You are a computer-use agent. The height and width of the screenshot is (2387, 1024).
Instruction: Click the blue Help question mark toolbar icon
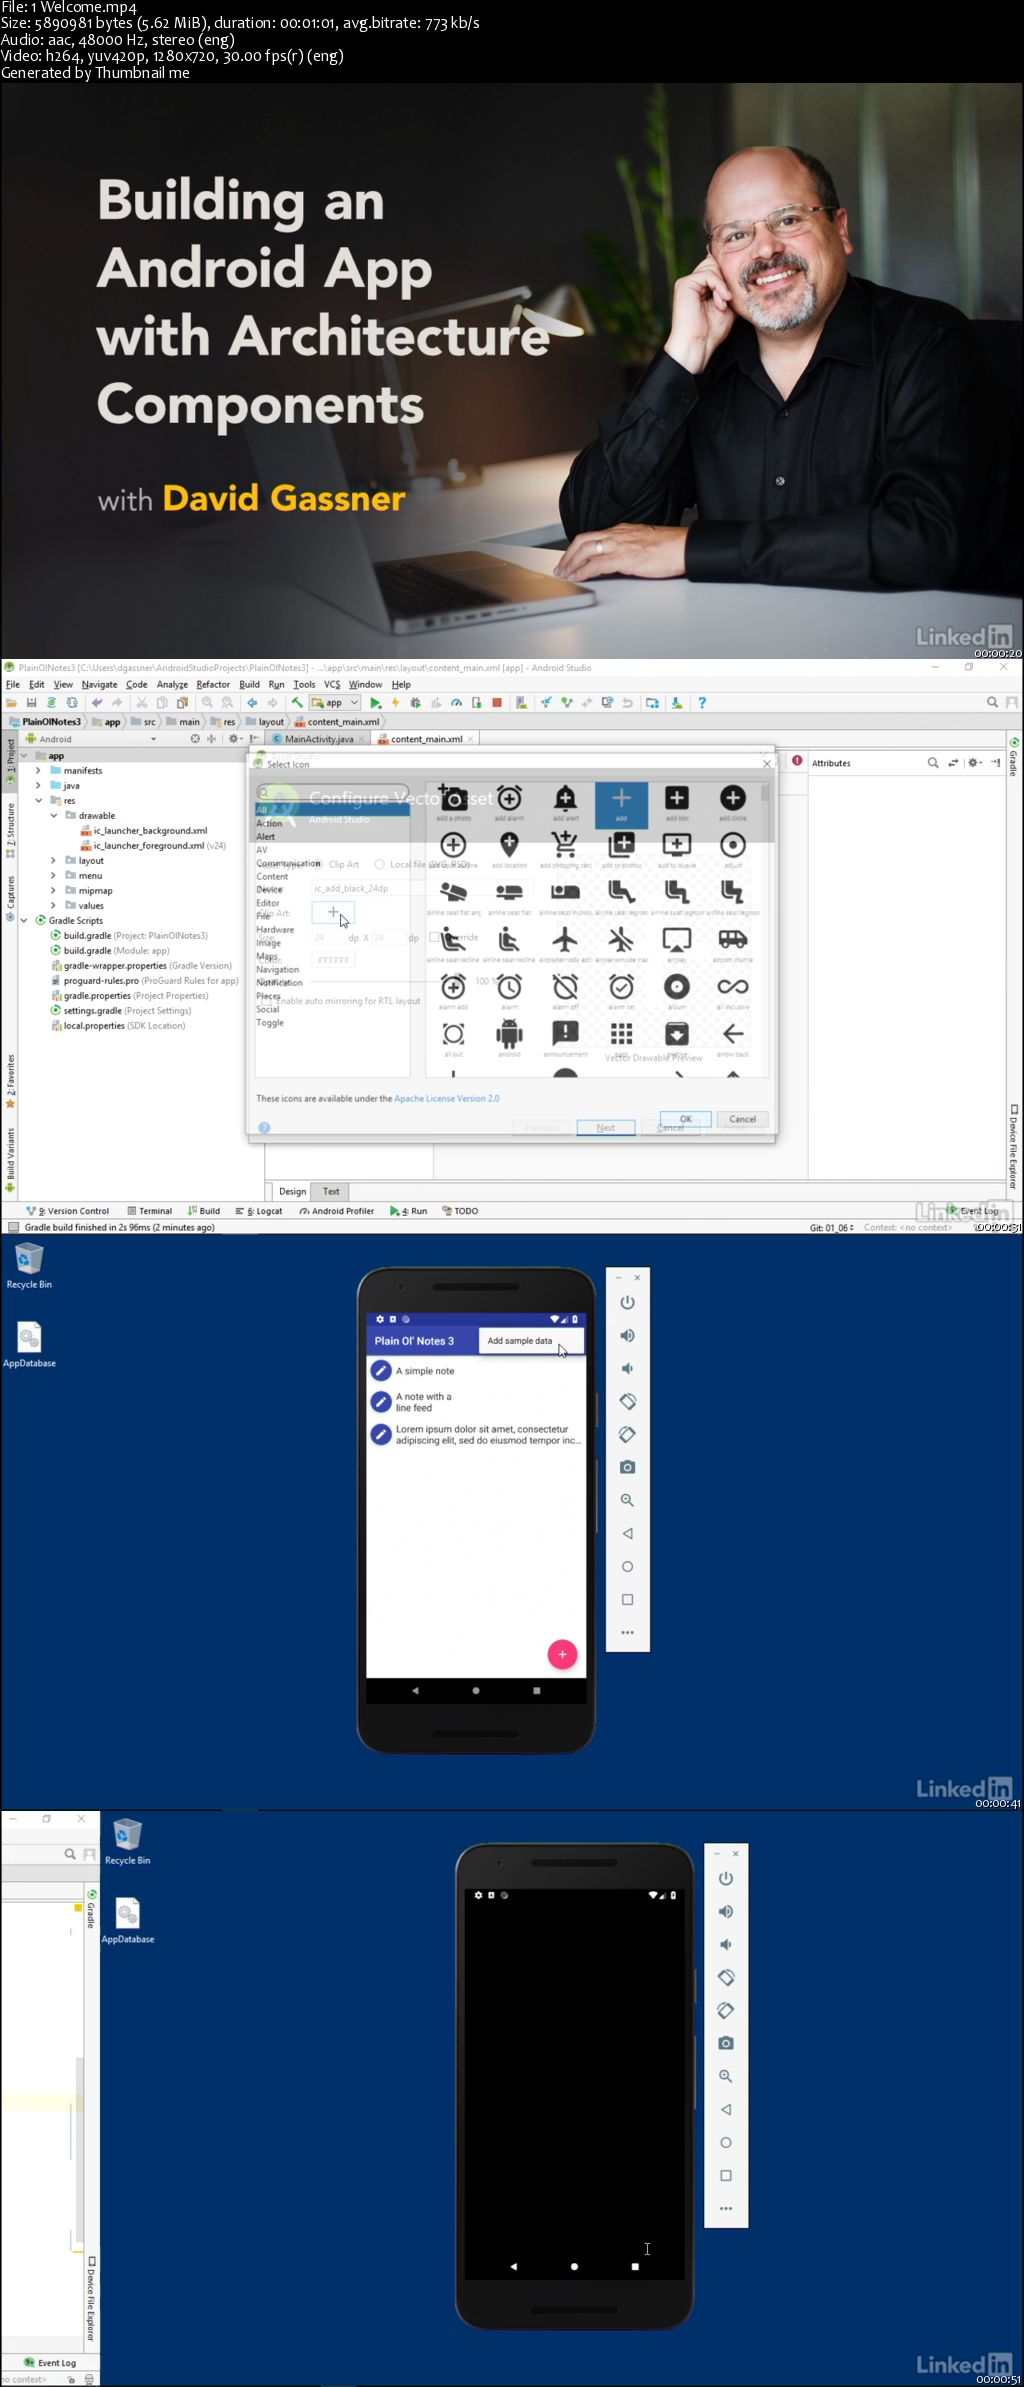pyautogui.click(x=702, y=703)
